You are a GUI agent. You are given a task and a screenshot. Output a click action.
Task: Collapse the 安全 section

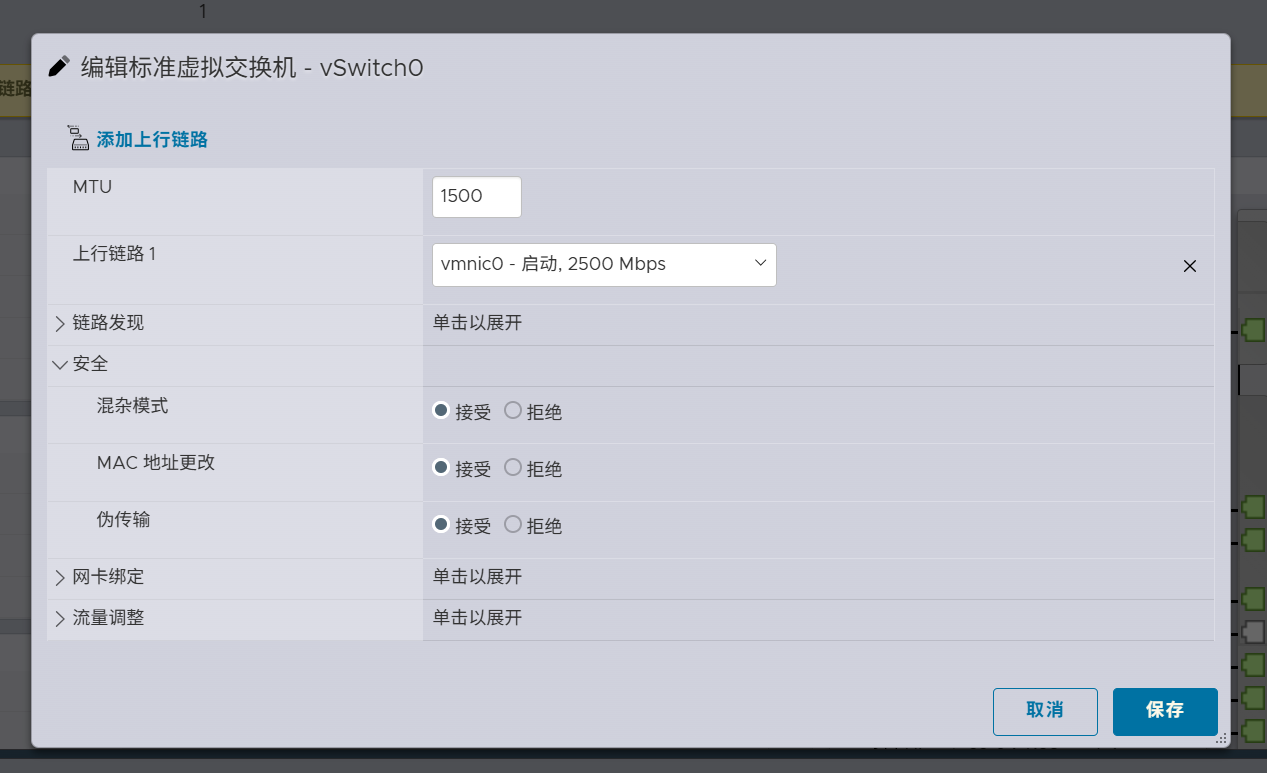(60, 363)
